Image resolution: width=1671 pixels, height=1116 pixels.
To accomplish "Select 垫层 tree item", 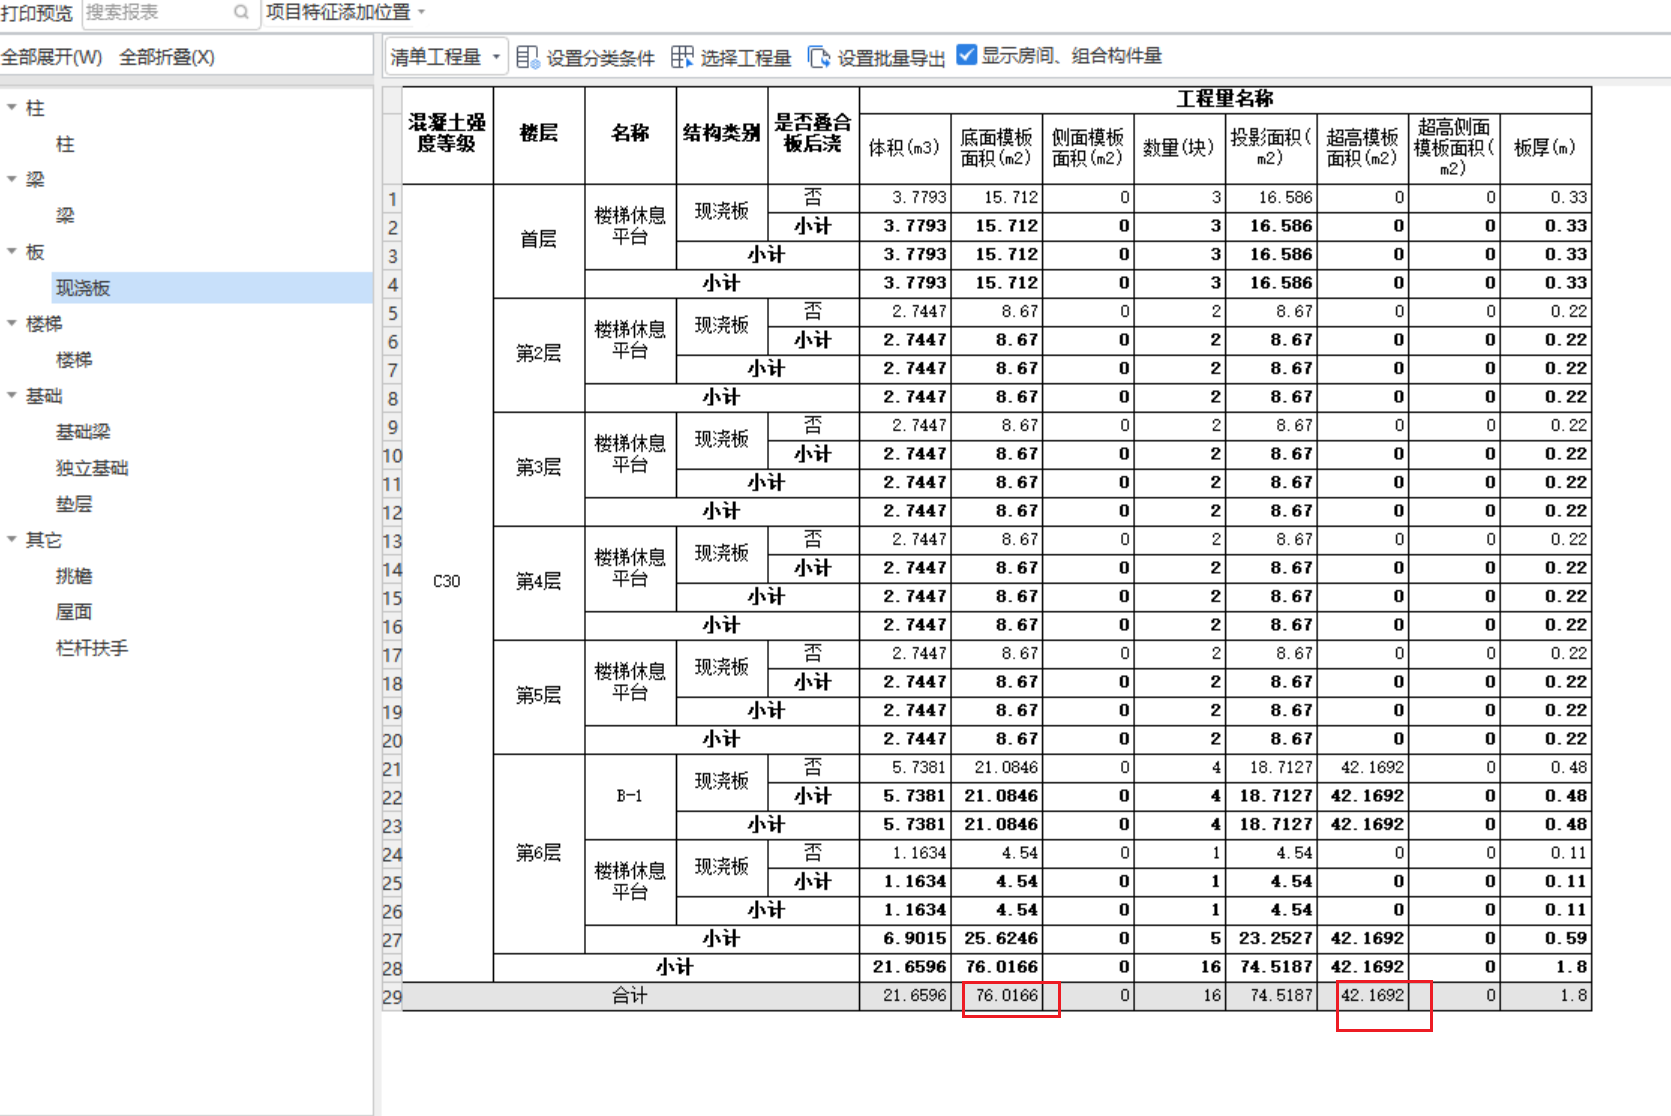I will [x=74, y=504].
